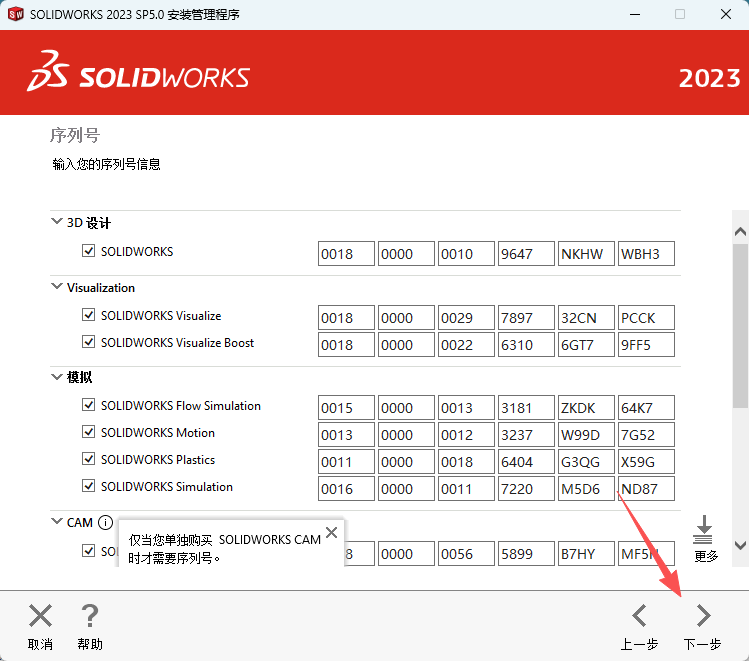Click the SOLIDWORKS app icon in title bar
Viewport: 749px width, 661px height.
tap(15, 14)
